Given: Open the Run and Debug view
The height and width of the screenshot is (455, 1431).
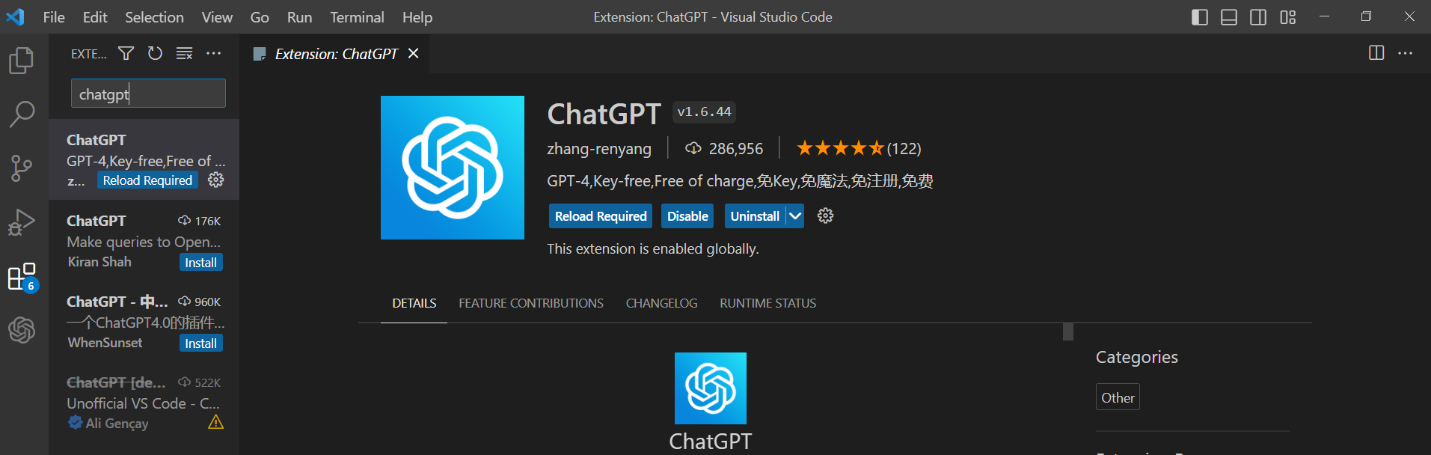Looking at the screenshot, I should point(21,222).
